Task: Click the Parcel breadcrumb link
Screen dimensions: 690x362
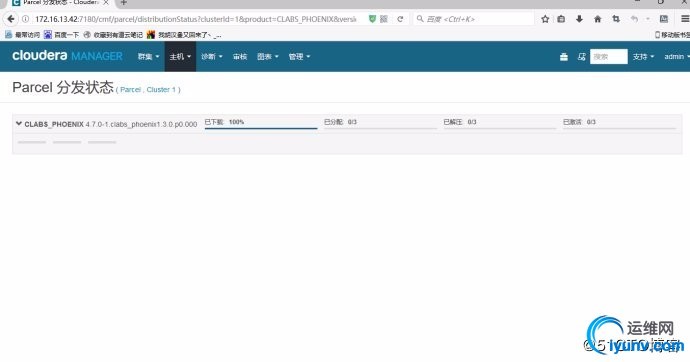Action: coord(130,90)
